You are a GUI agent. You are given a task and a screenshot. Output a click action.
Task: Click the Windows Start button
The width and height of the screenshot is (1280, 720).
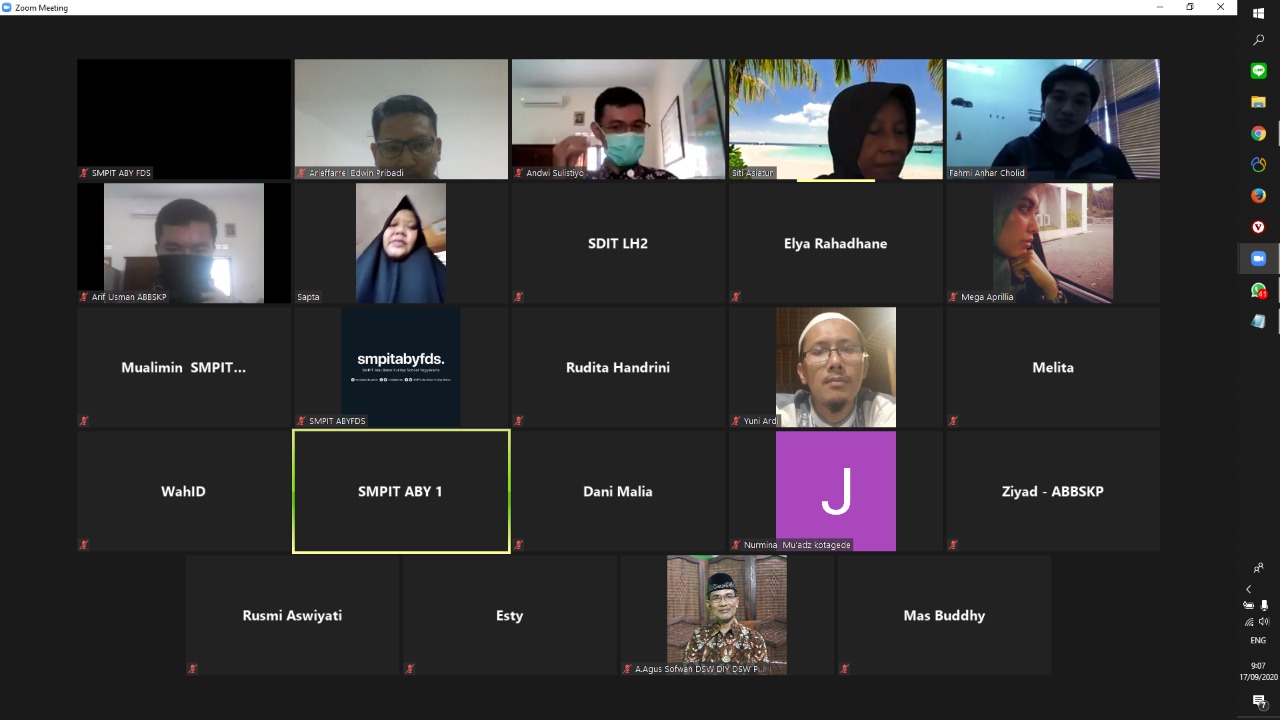click(1258, 13)
